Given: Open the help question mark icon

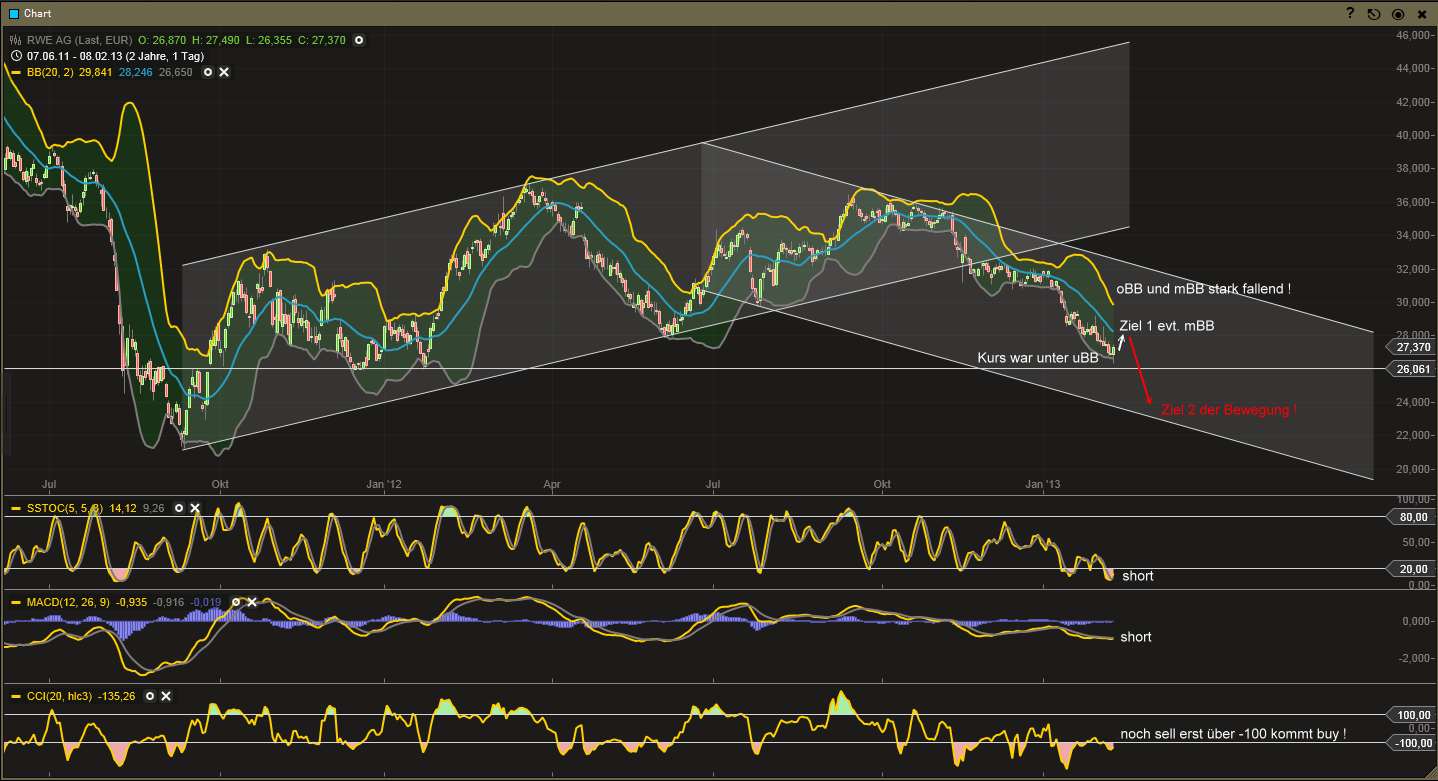Looking at the screenshot, I should pyautogui.click(x=1350, y=13).
